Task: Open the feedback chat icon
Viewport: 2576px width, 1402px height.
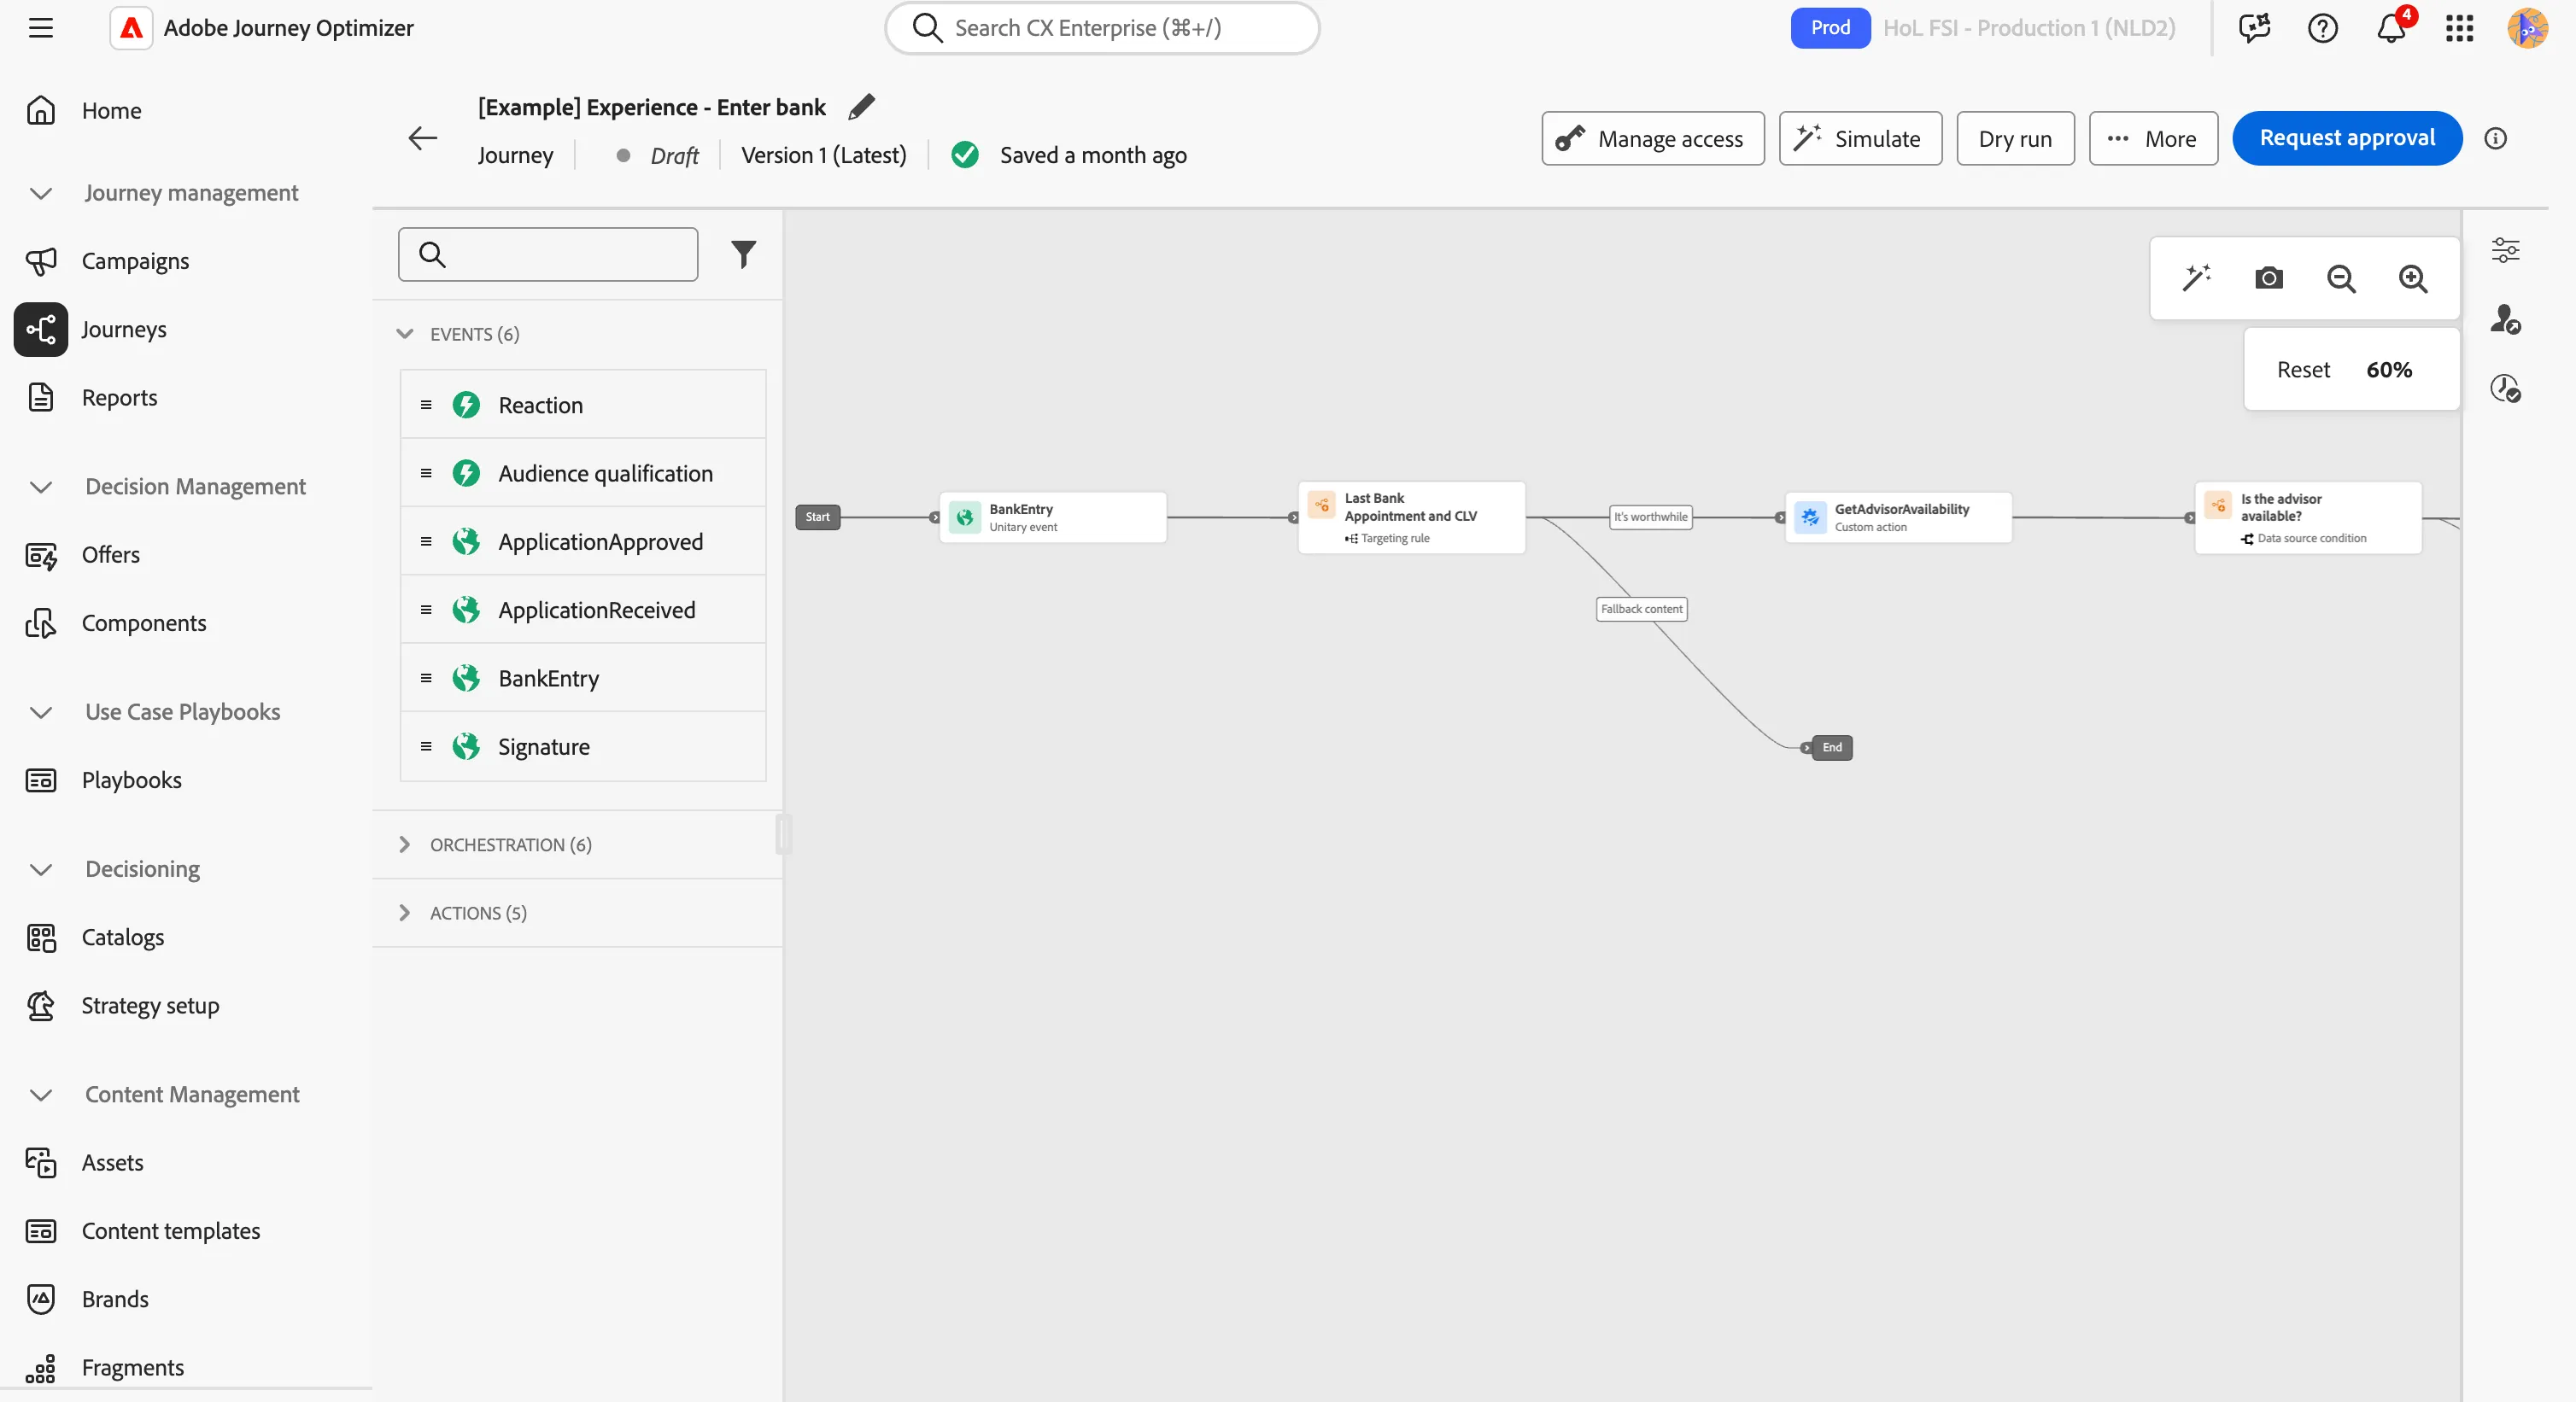Action: [2254, 28]
